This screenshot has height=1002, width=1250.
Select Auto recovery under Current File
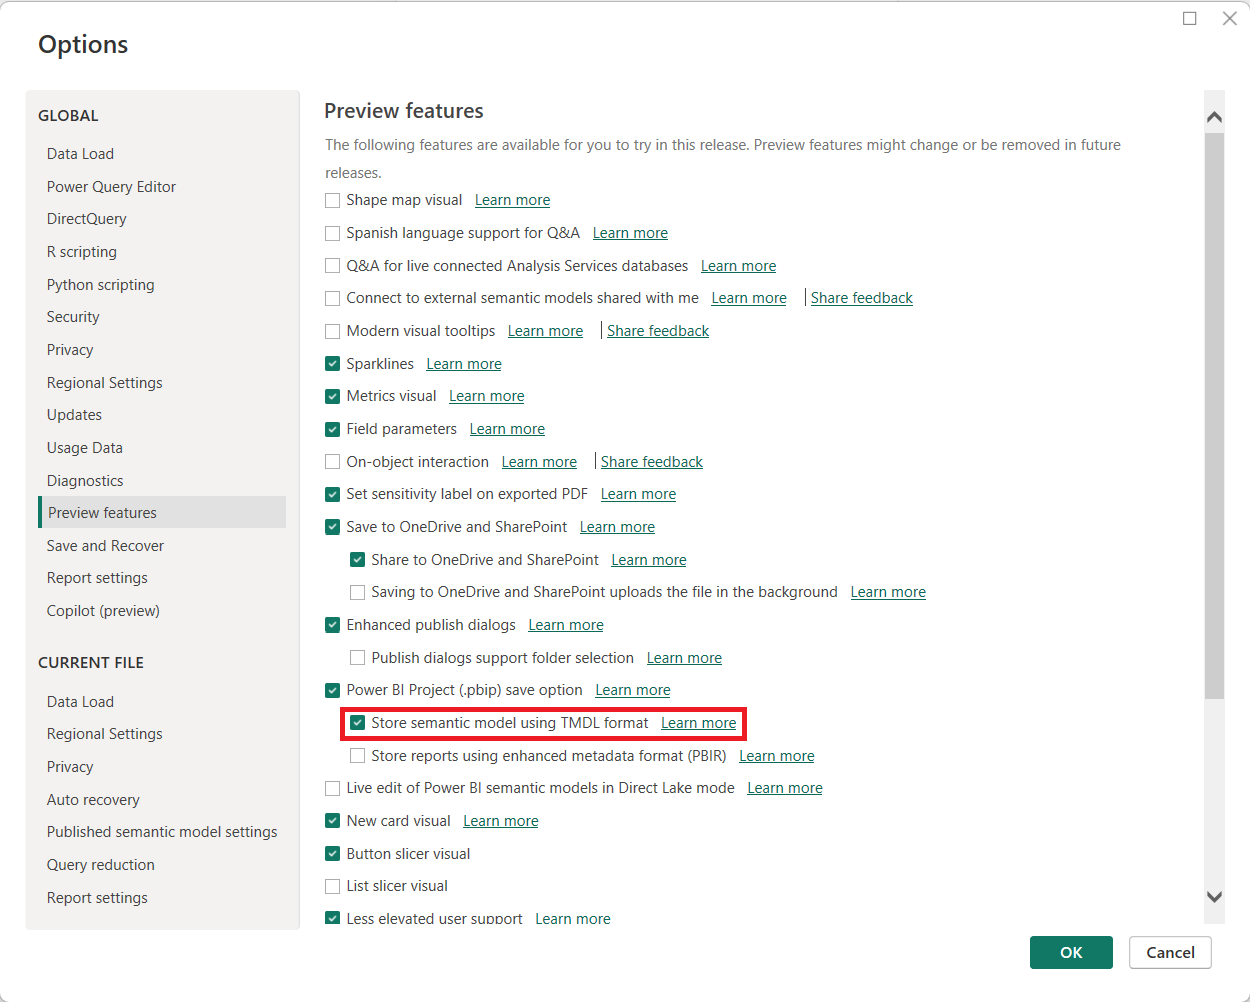[x=93, y=800]
